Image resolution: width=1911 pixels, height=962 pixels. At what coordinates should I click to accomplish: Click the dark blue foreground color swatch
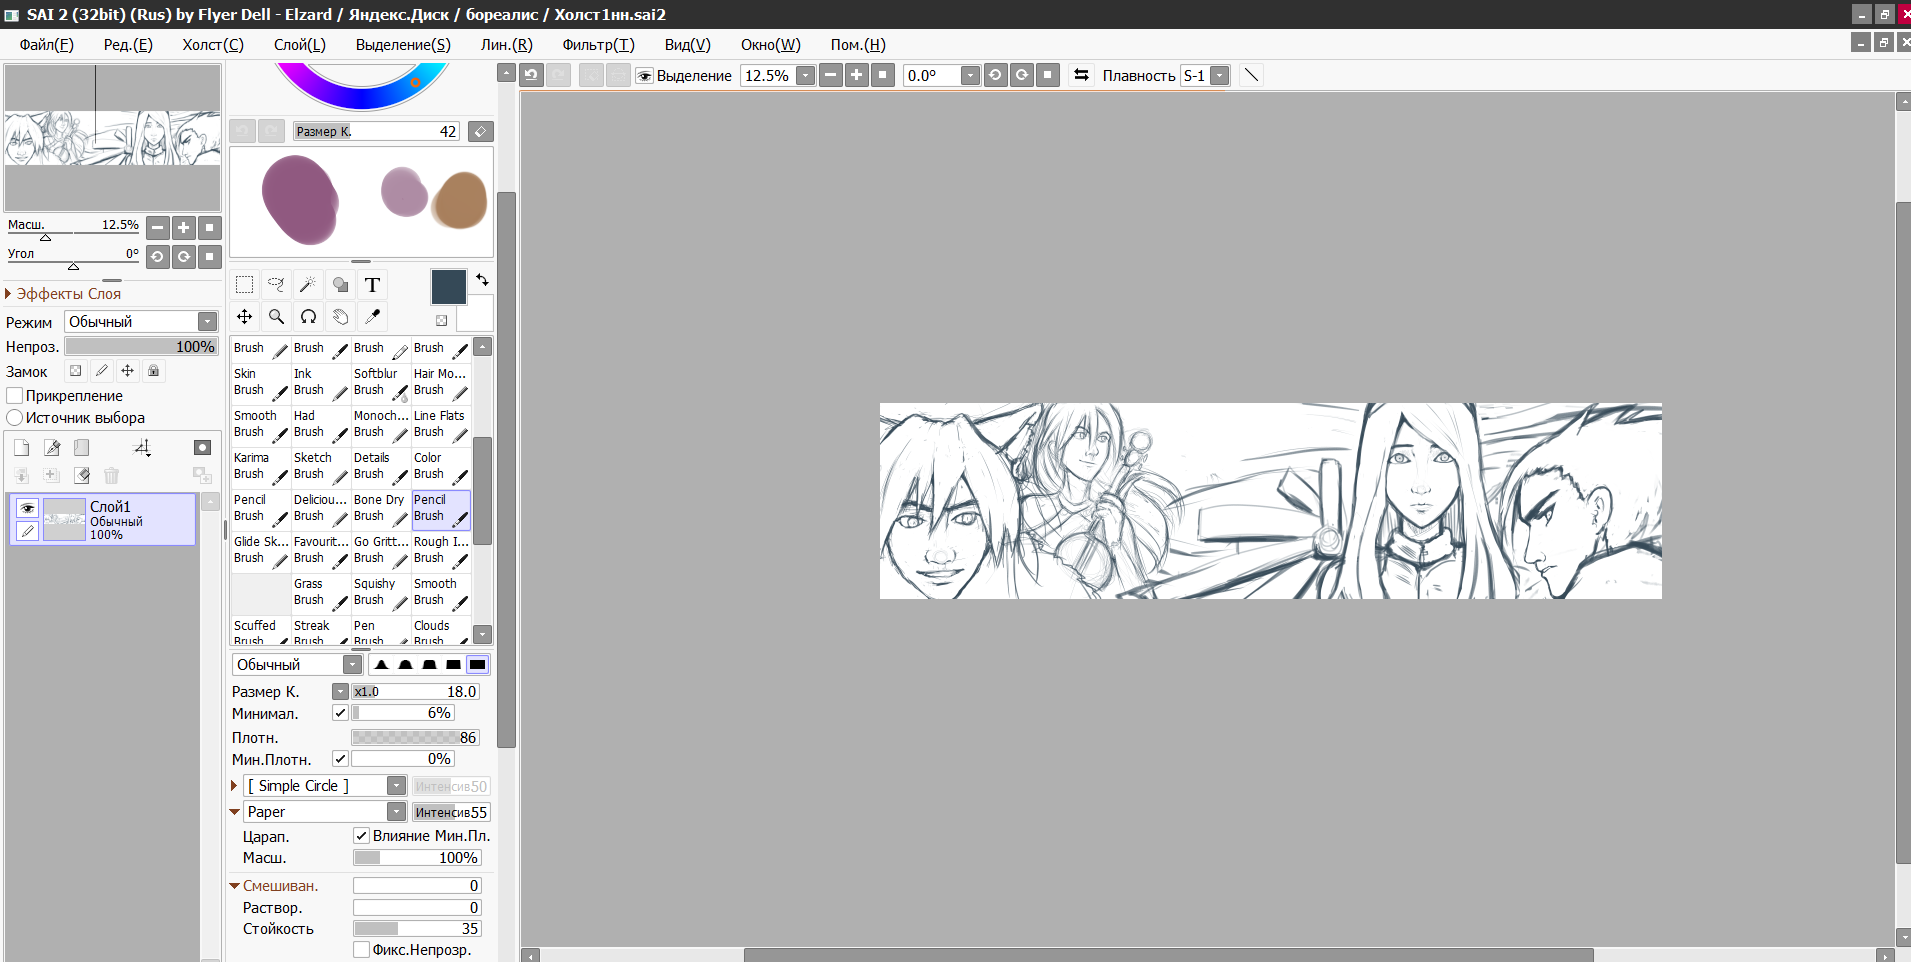(x=448, y=287)
